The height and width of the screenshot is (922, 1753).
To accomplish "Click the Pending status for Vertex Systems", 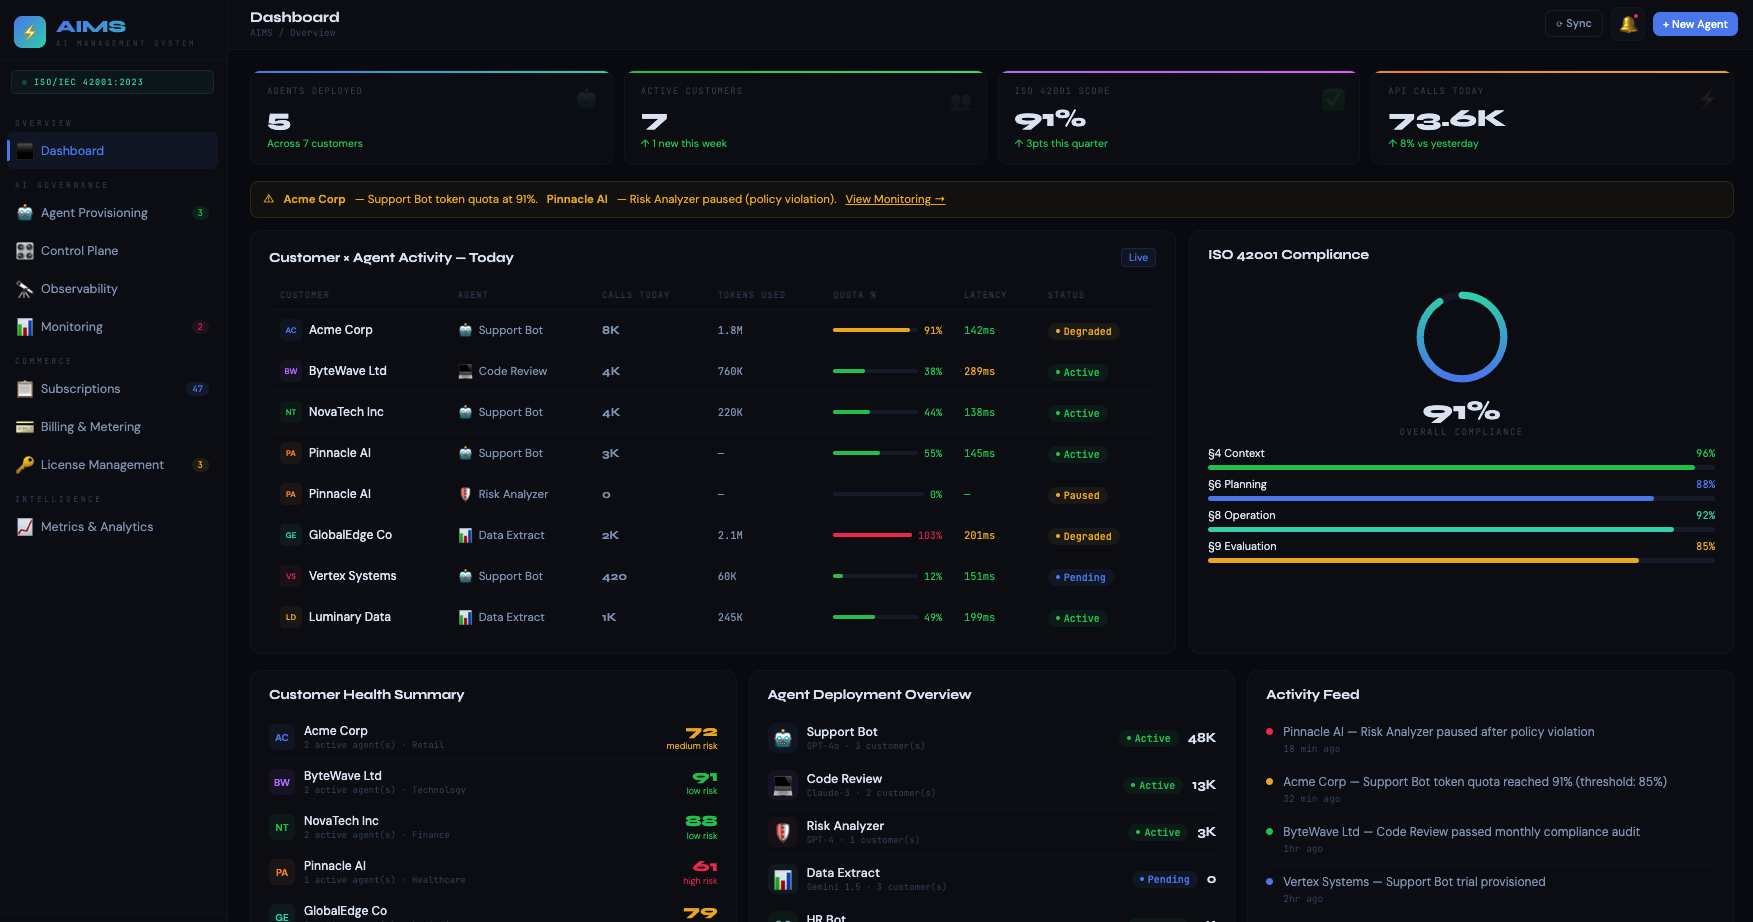I will pyautogui.click(x=1080, y=577).
